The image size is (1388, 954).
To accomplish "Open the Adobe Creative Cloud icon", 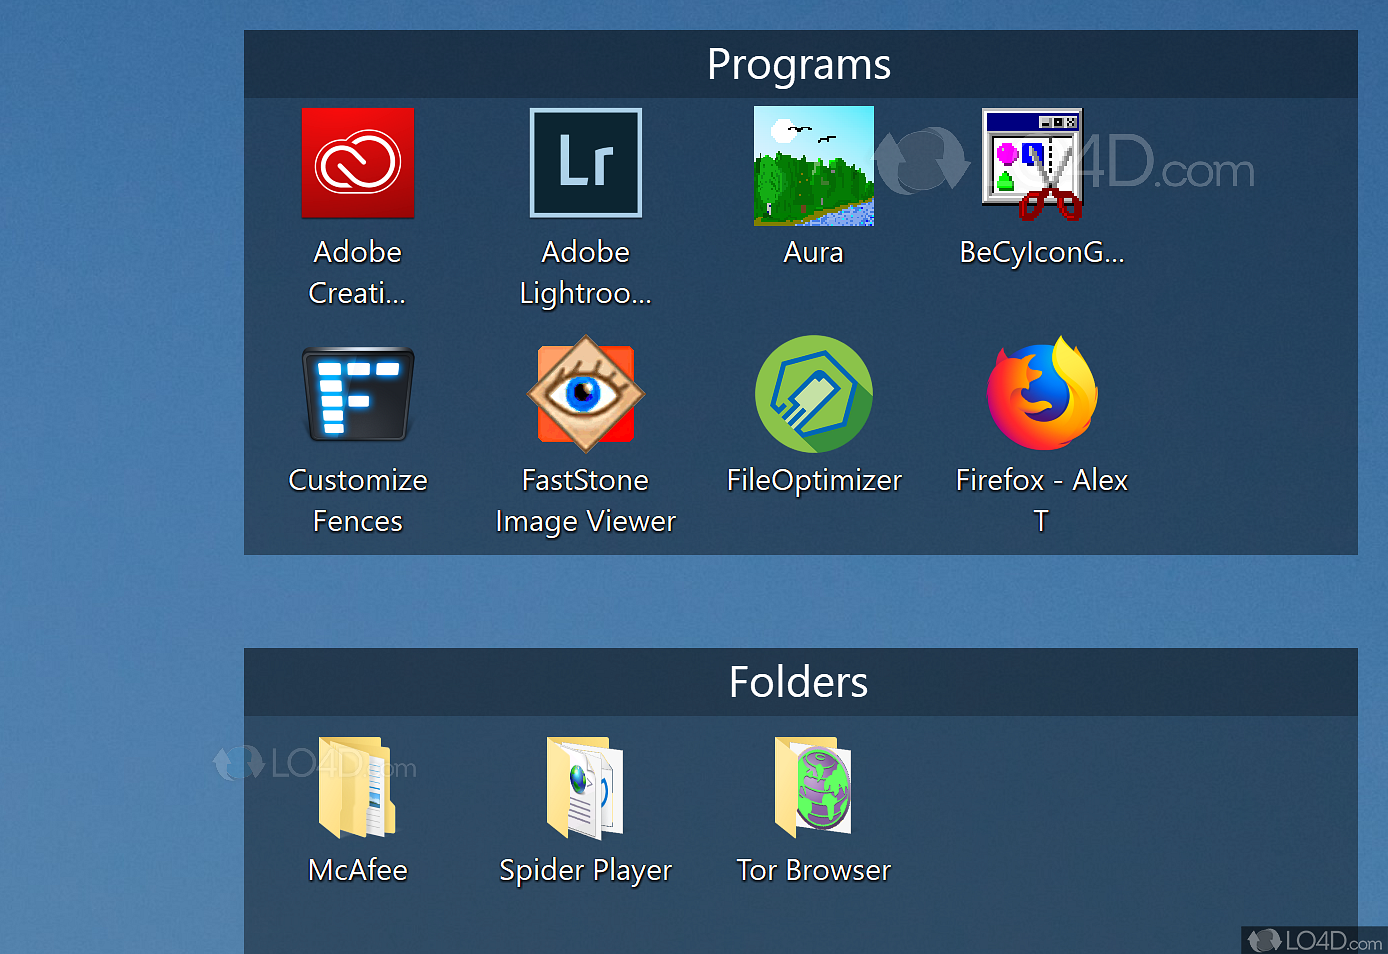I will (358, 162).
